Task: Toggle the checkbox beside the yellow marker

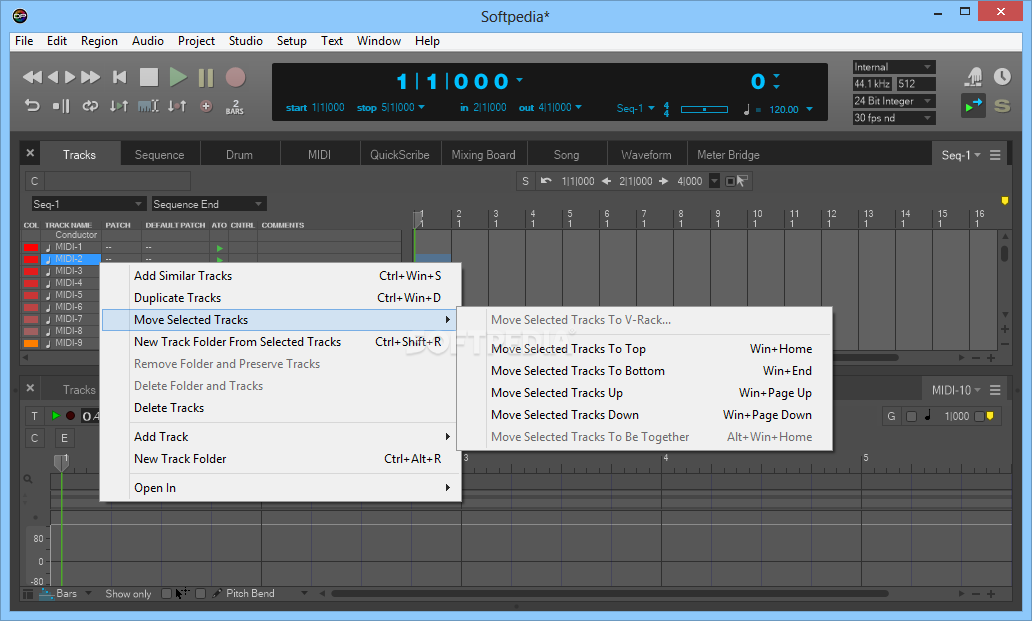Action: click(x=979, y=416)
